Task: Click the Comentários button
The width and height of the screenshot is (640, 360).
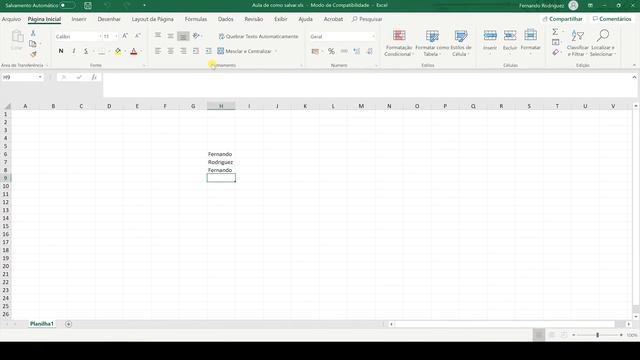Action: [x=612, y=19]
